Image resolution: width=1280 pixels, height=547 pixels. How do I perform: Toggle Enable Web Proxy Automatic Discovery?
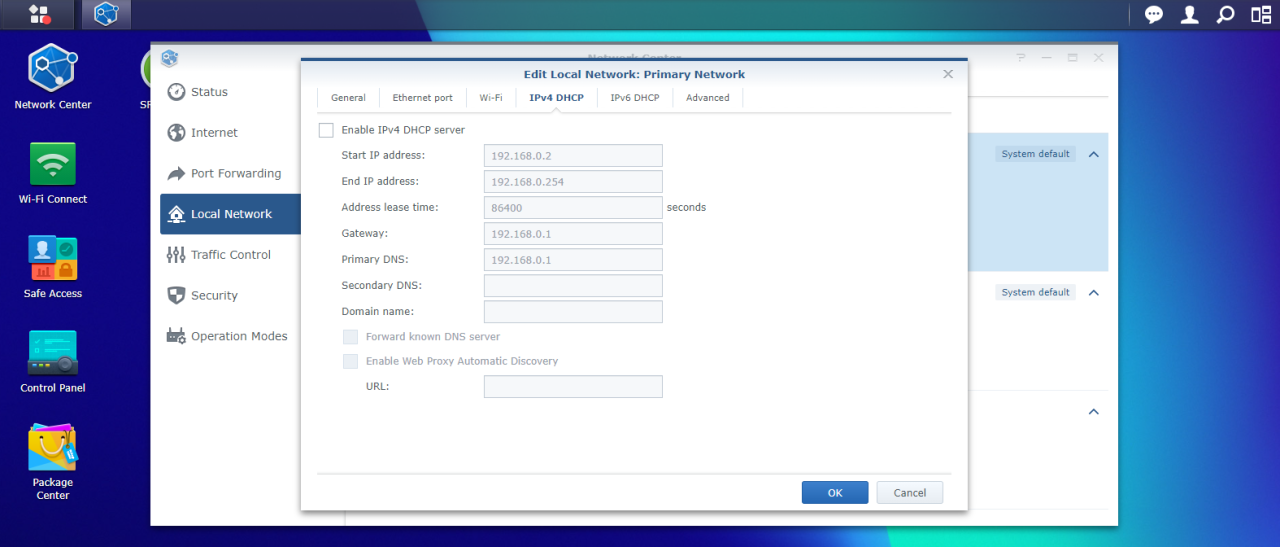(350, 361)
